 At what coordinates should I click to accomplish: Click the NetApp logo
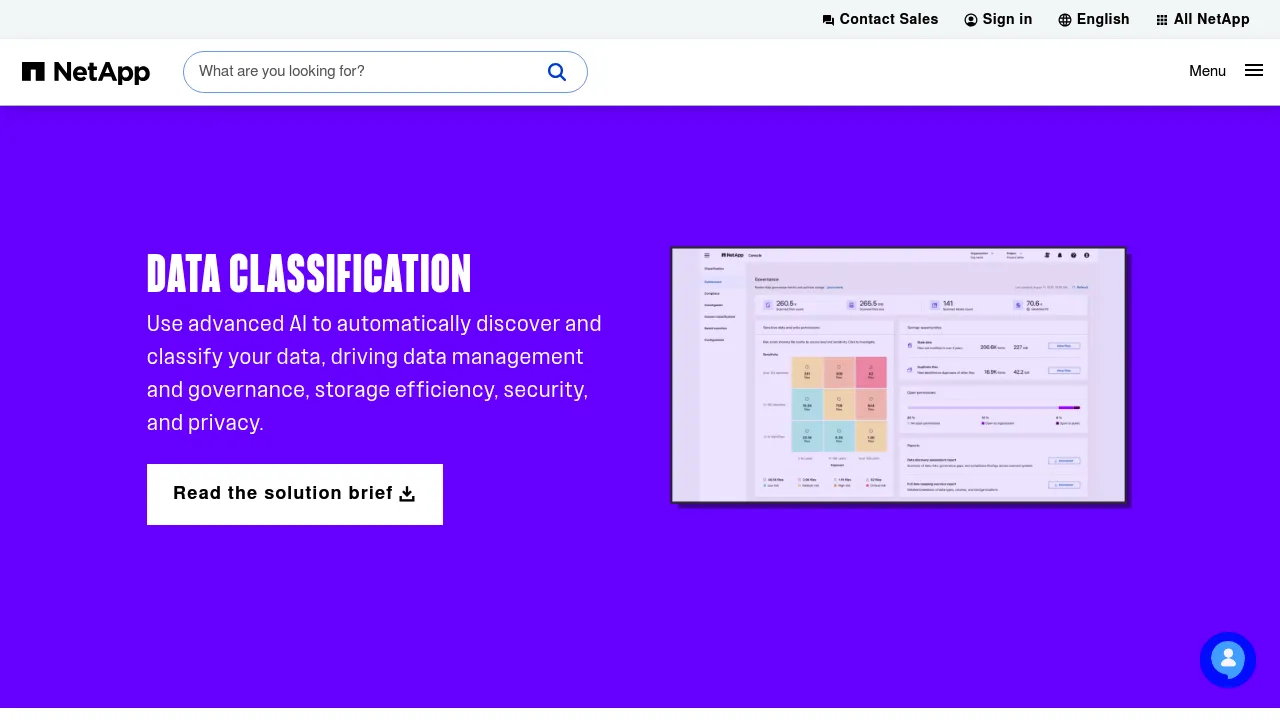pyautogui.click(x=86, y=72)
